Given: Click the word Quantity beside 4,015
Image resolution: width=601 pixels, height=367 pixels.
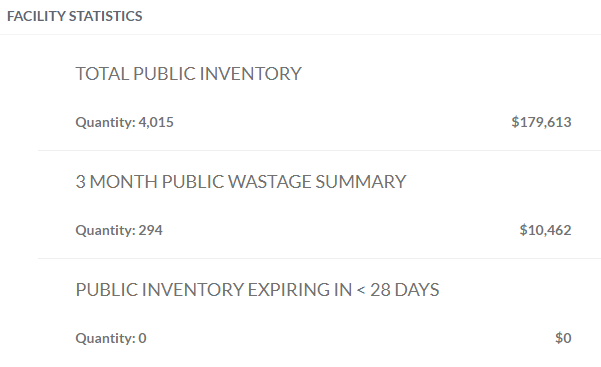Looking at the screenshot, I should pos(105,122).
